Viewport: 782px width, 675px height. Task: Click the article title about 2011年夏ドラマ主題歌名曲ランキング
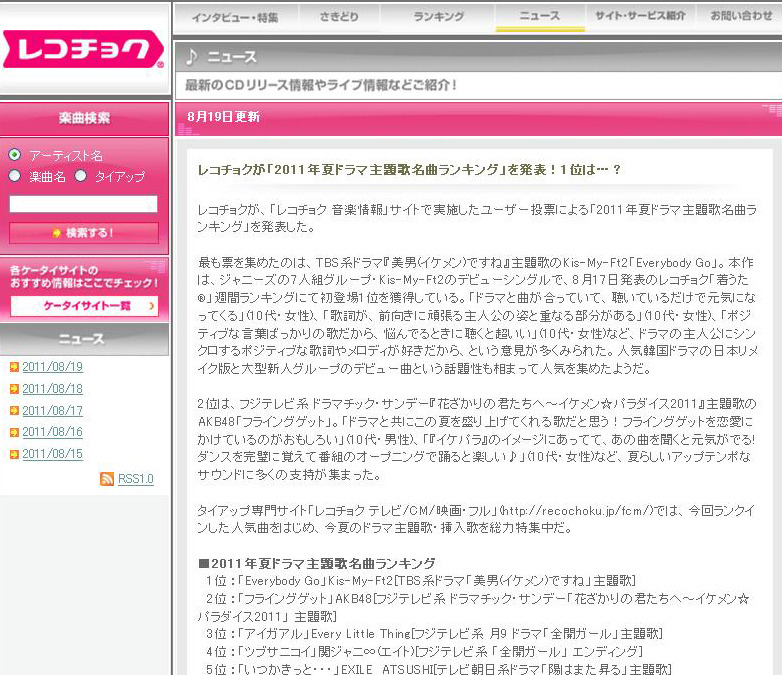[x=409, y=170]
